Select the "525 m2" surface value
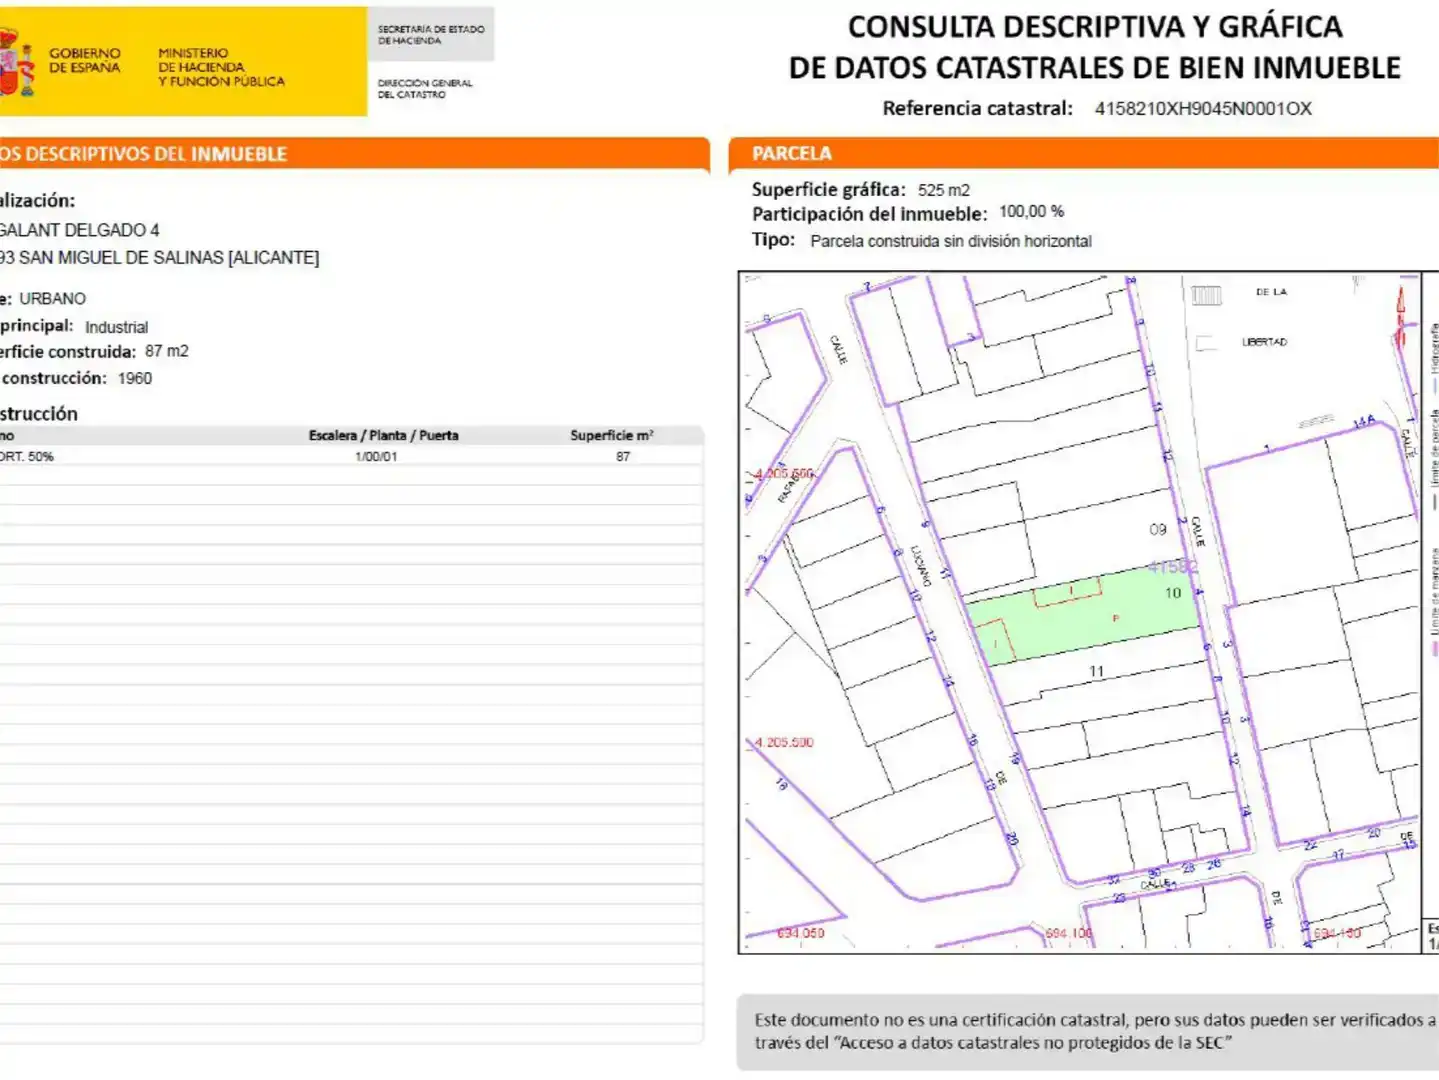 click(x=944, y=190)
